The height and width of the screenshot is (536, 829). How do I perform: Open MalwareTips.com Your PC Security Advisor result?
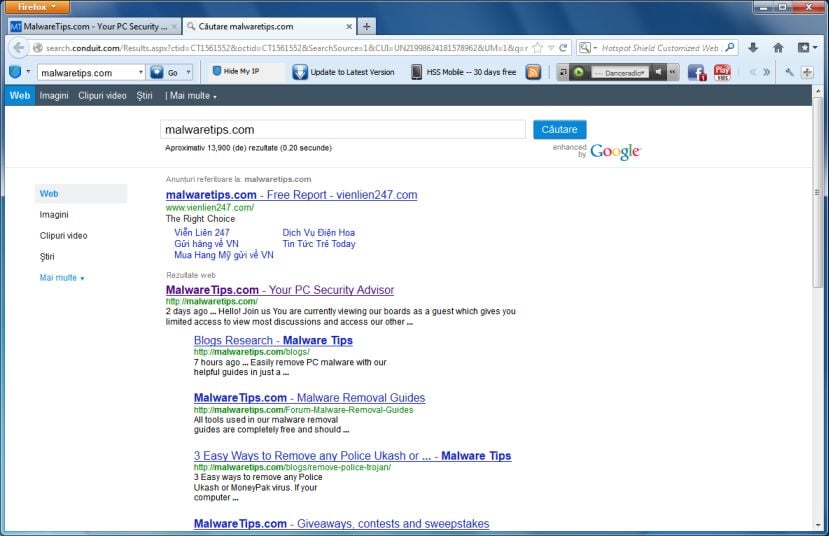280,290
